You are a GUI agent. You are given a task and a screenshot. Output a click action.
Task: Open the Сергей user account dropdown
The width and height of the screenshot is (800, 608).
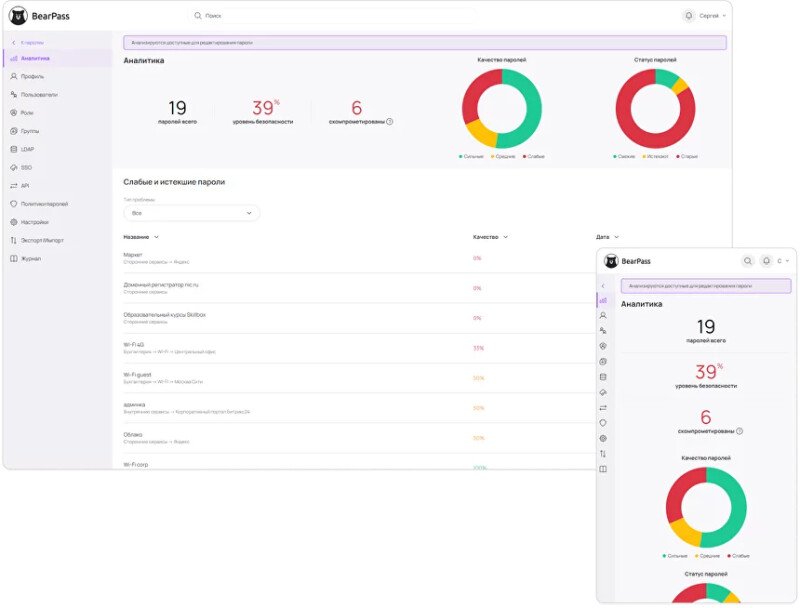711,16
